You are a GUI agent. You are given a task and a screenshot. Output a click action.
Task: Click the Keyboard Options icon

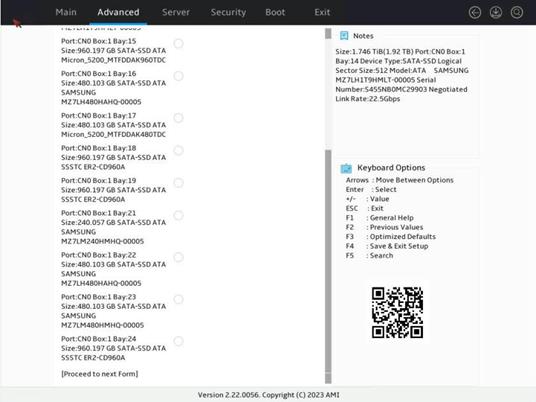(x=346, y=168)
